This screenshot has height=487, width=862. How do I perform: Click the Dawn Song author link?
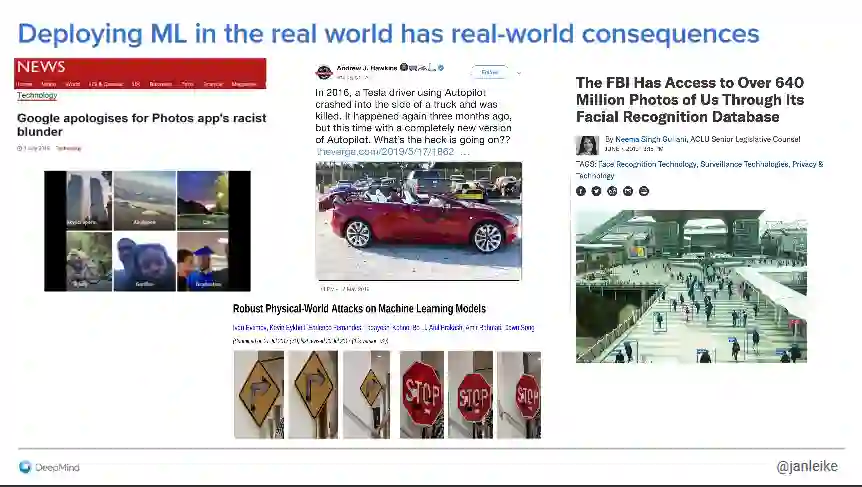coord(520,328)
